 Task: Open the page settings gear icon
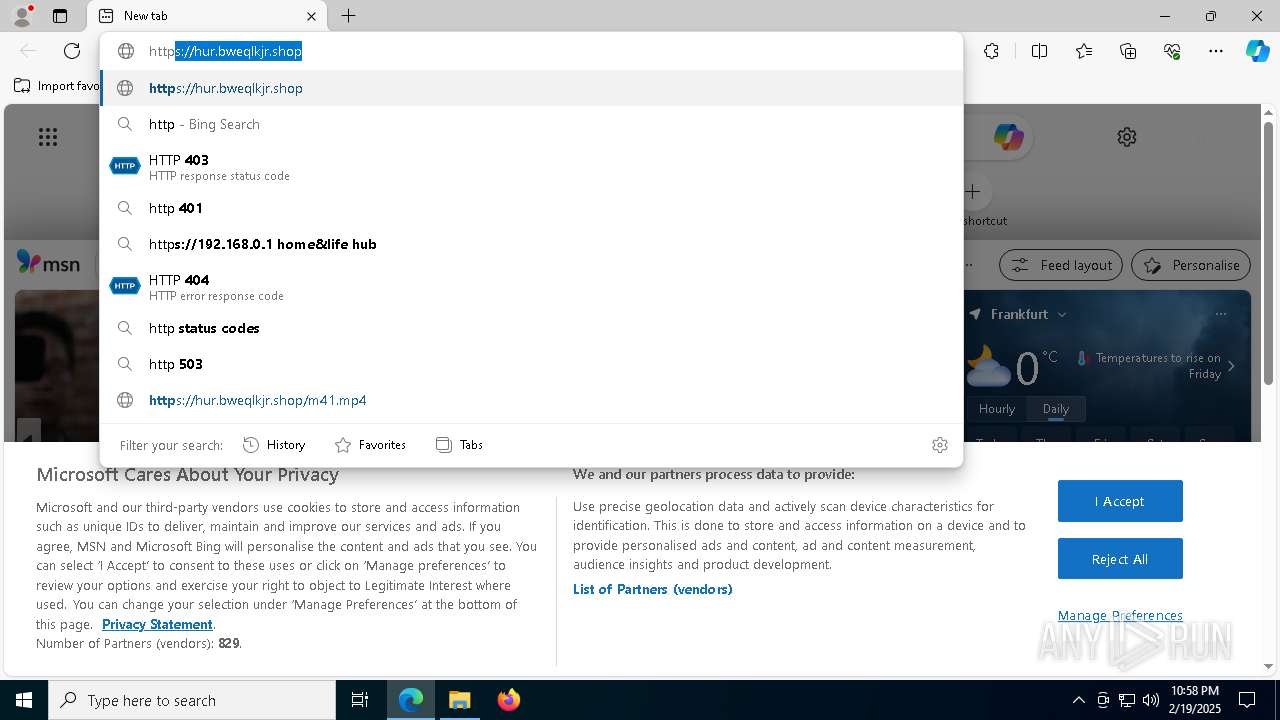pos(1127,137)
